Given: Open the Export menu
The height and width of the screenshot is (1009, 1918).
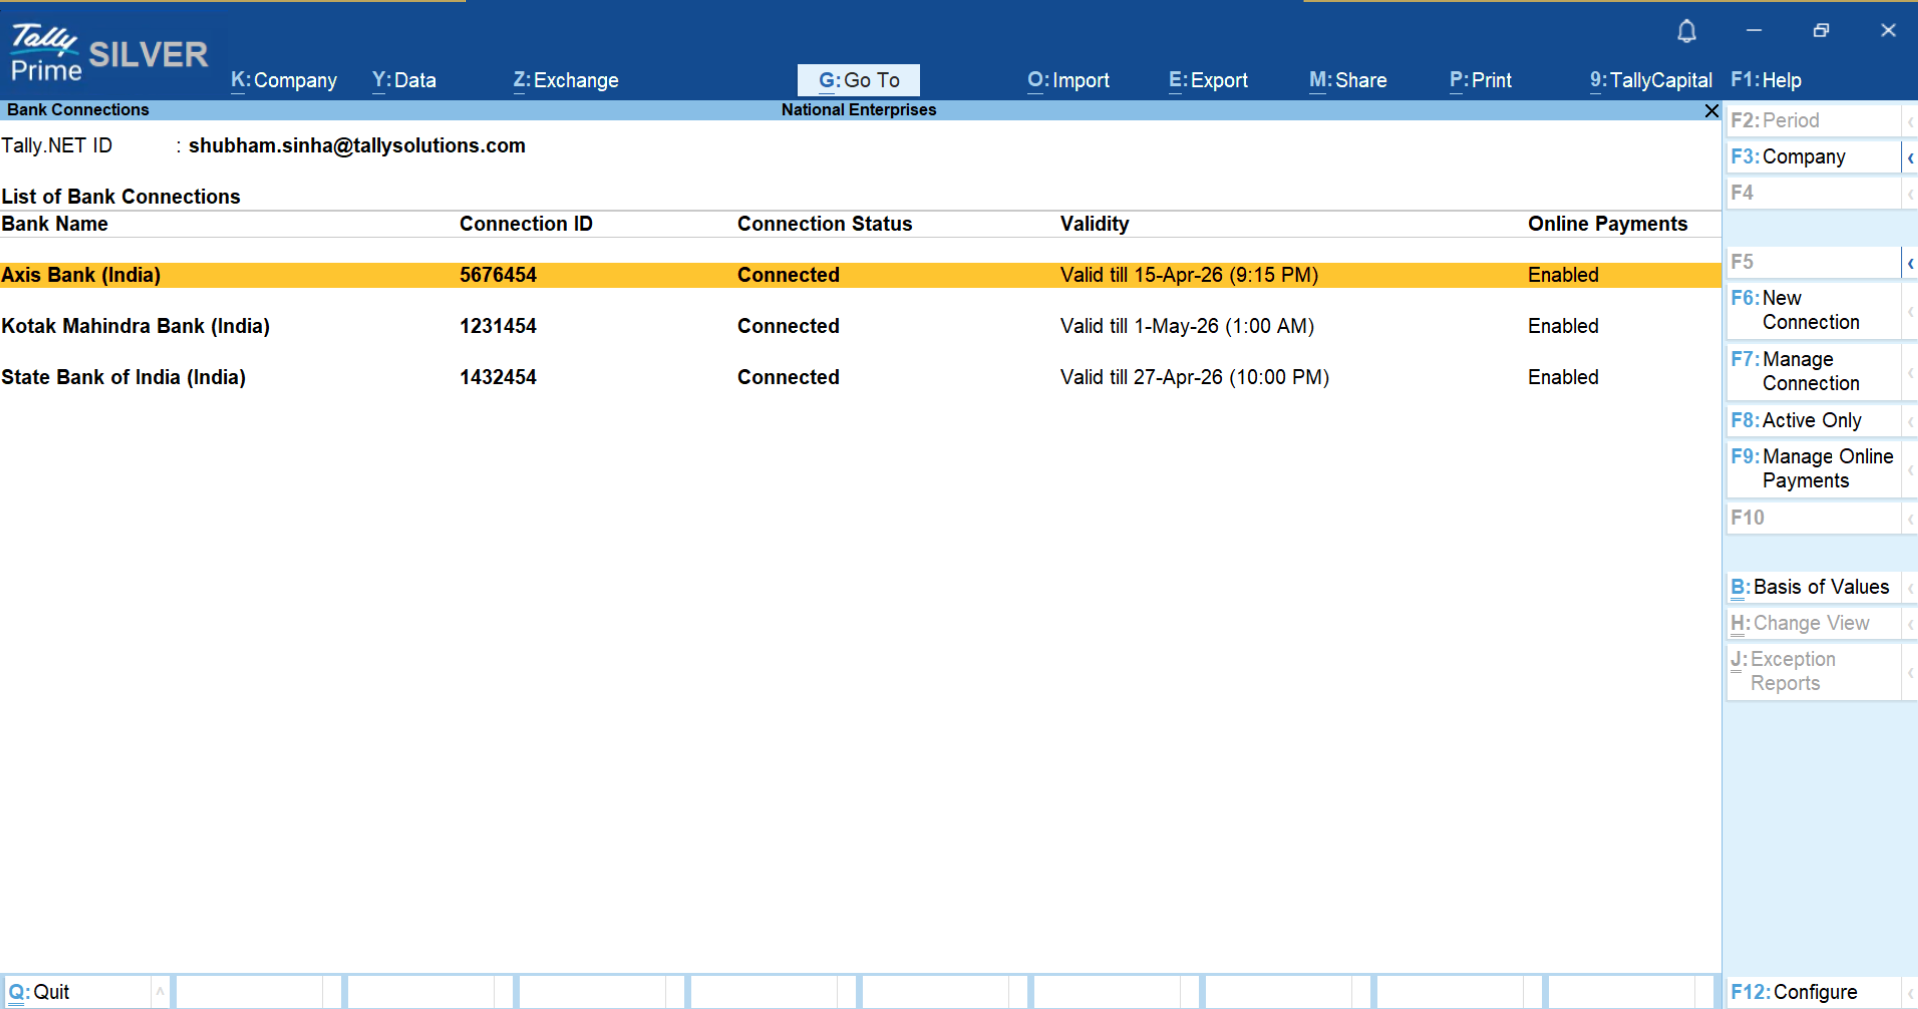Looking at the screenshot, I should 1208,80.
